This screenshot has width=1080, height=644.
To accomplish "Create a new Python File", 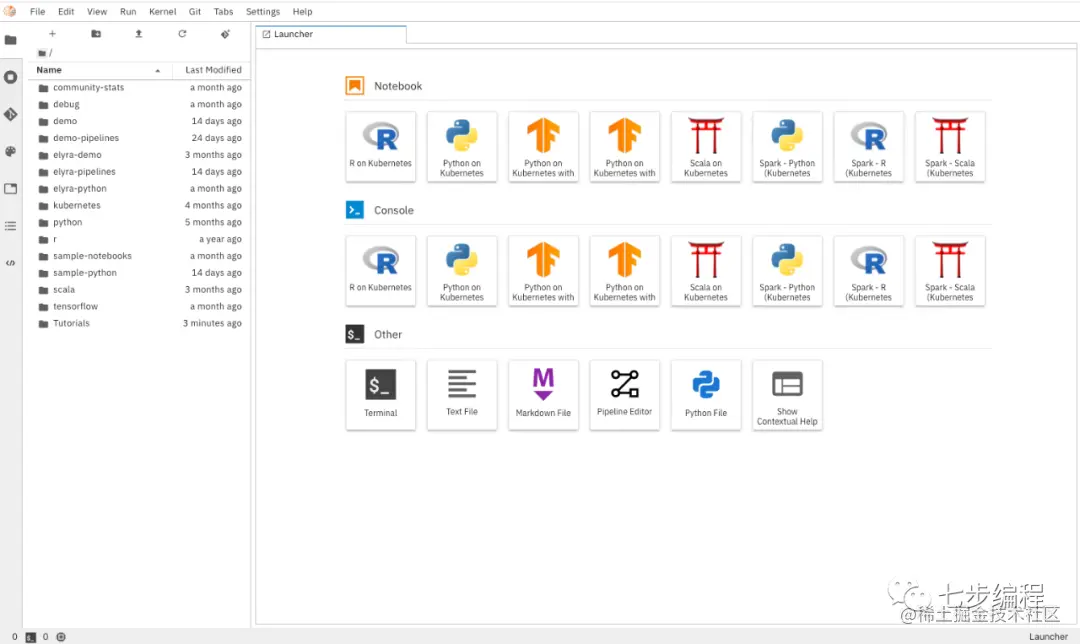I will (x=706, y=395).
